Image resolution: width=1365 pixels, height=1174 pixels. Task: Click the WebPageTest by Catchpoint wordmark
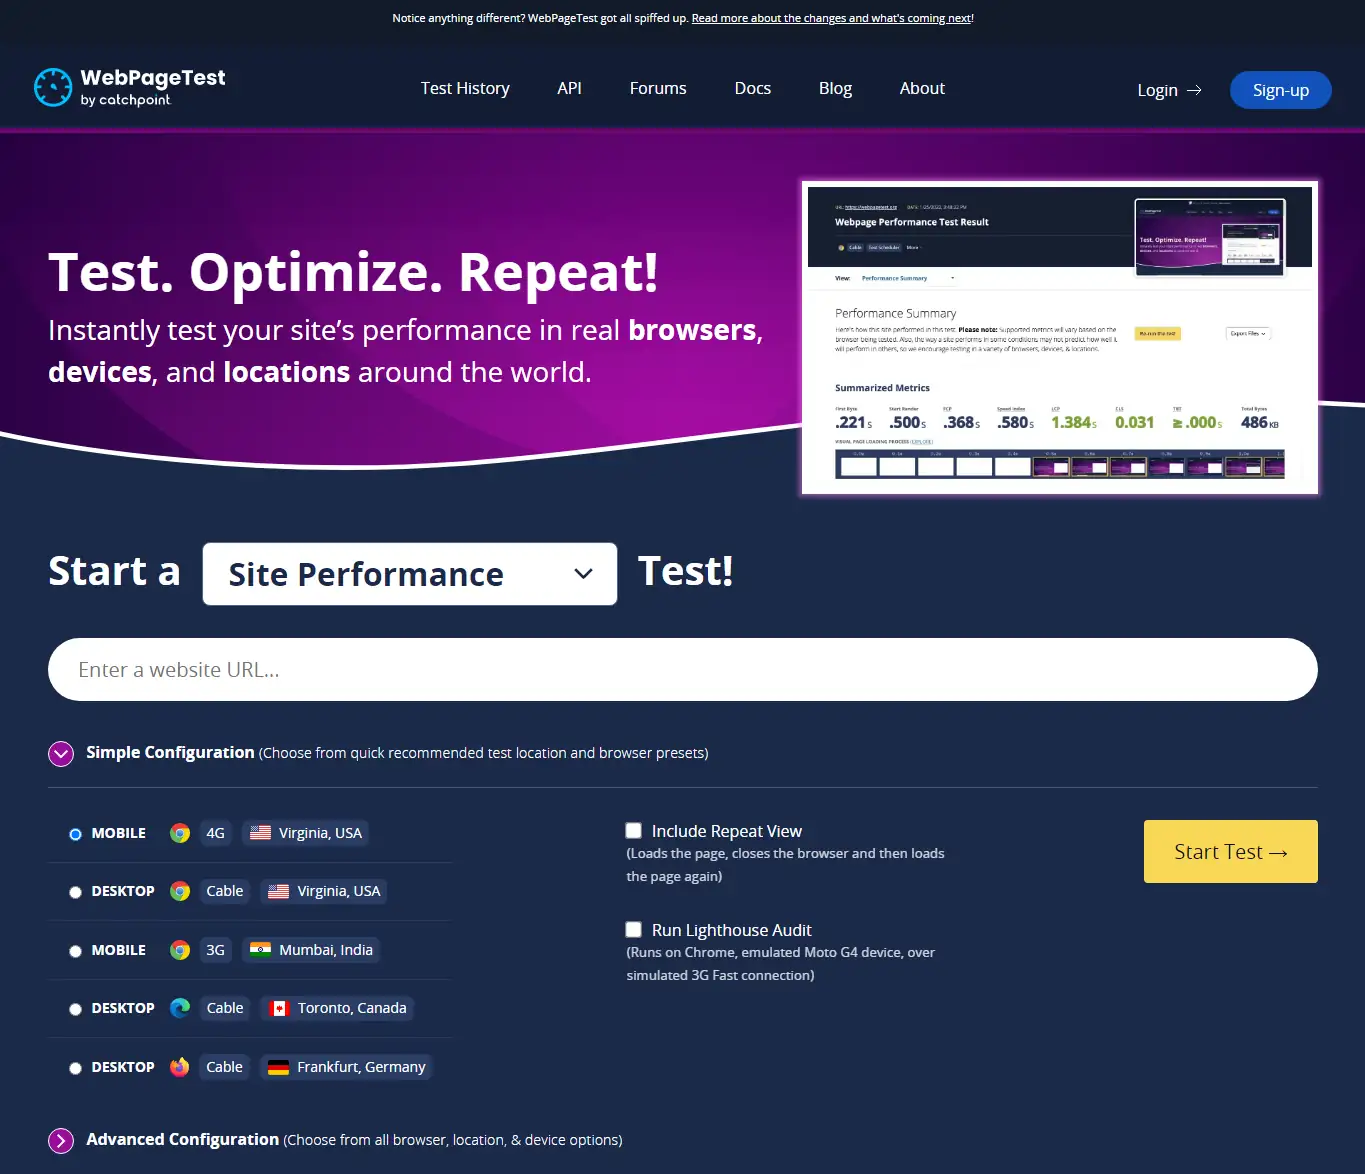(x=152, y=87)
